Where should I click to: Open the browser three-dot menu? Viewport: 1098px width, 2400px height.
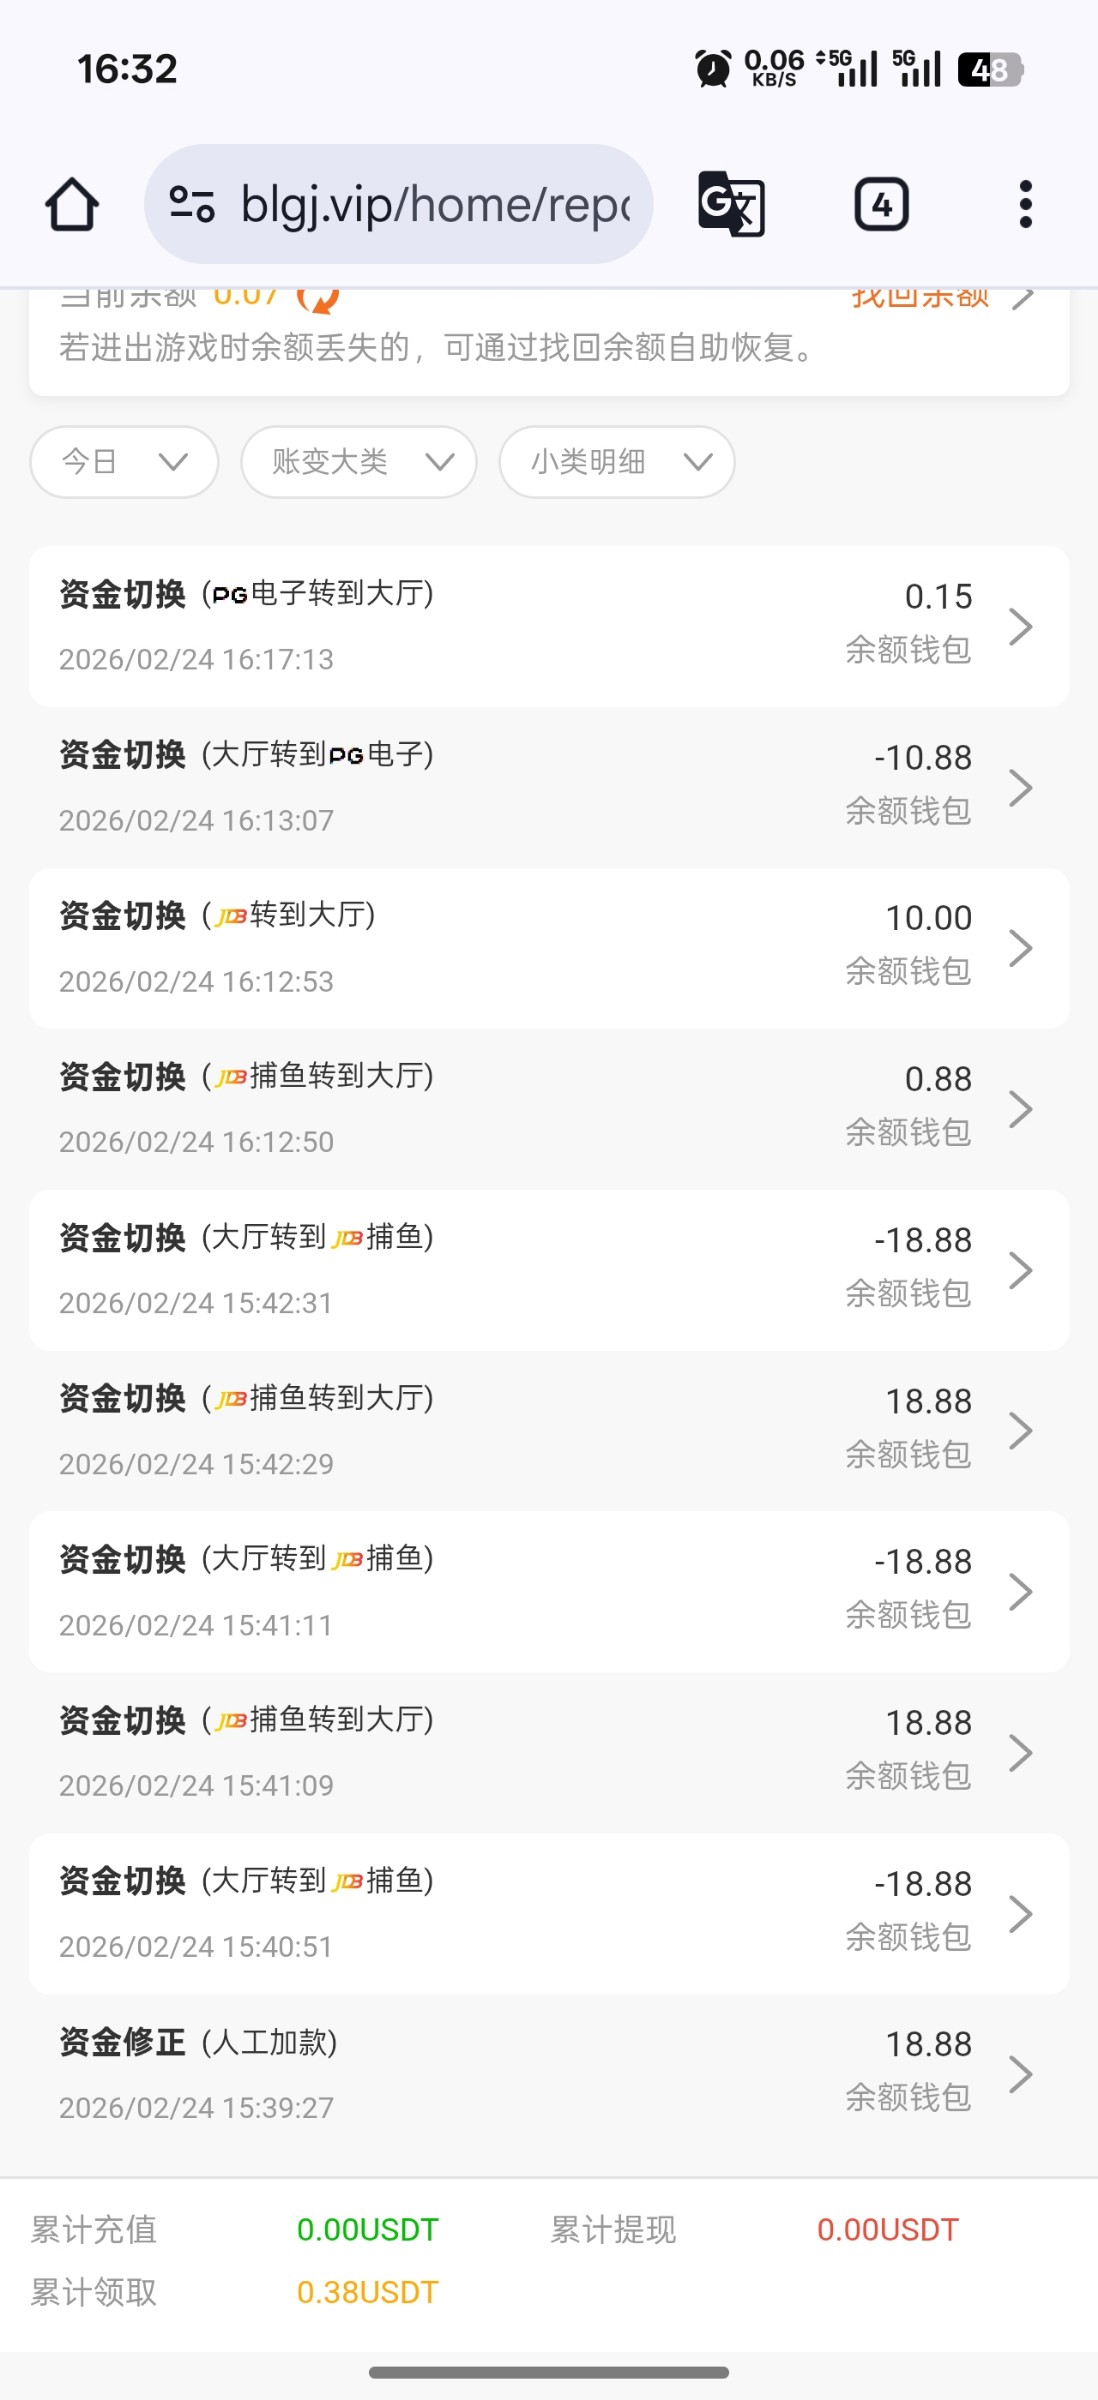(1025, 205)
